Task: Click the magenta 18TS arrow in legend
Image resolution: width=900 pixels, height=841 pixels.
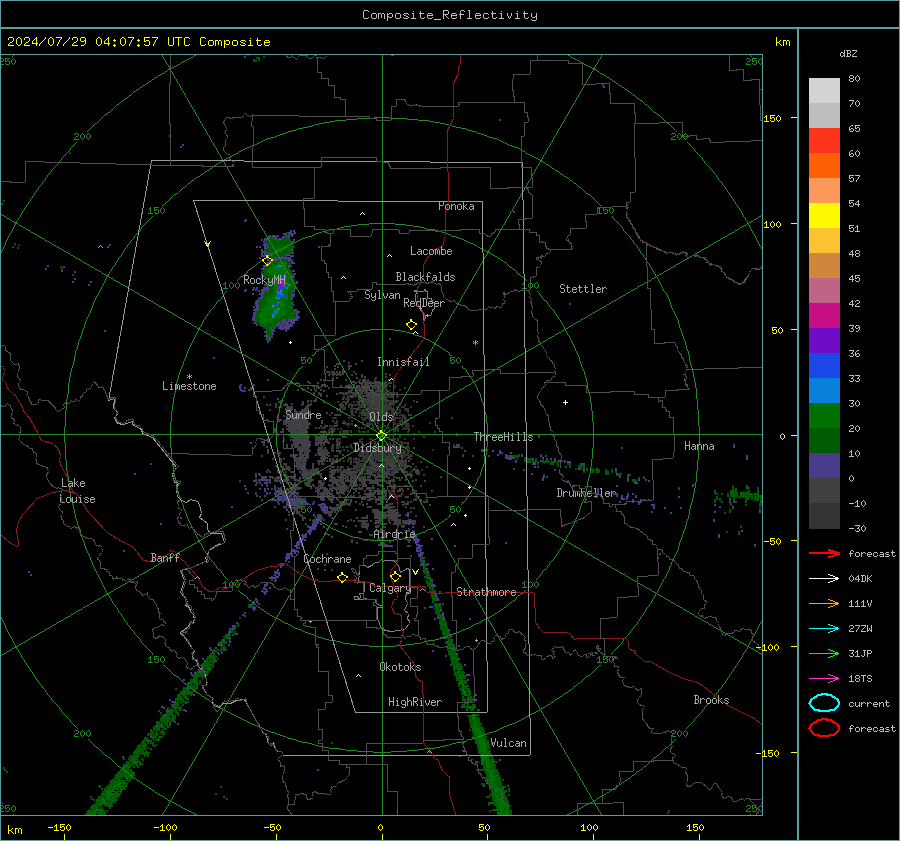Action: [x=824, y=679]
